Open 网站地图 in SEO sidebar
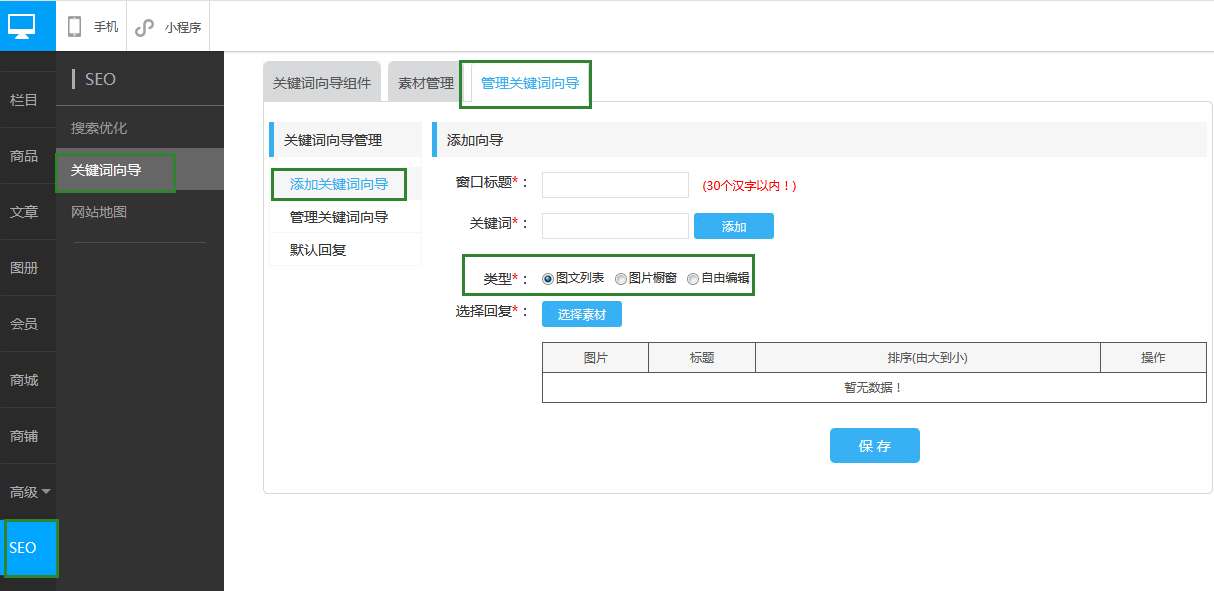This screenshot has width=1214, height=591. 99,212
